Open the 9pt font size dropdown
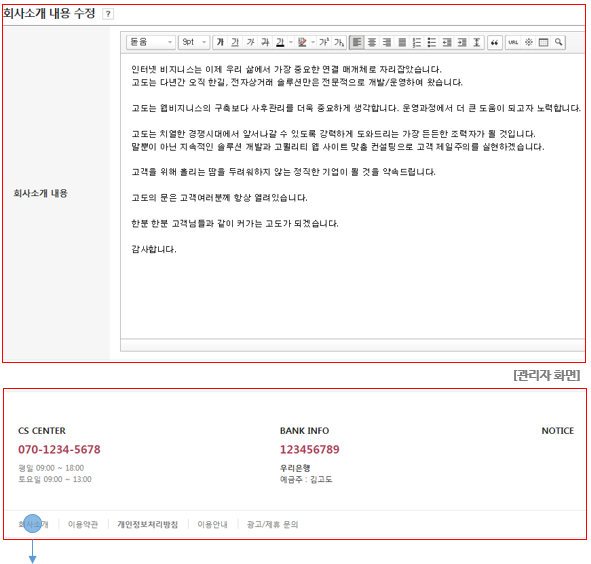Screen dimensions: 591x564 (x=194, y=42)
